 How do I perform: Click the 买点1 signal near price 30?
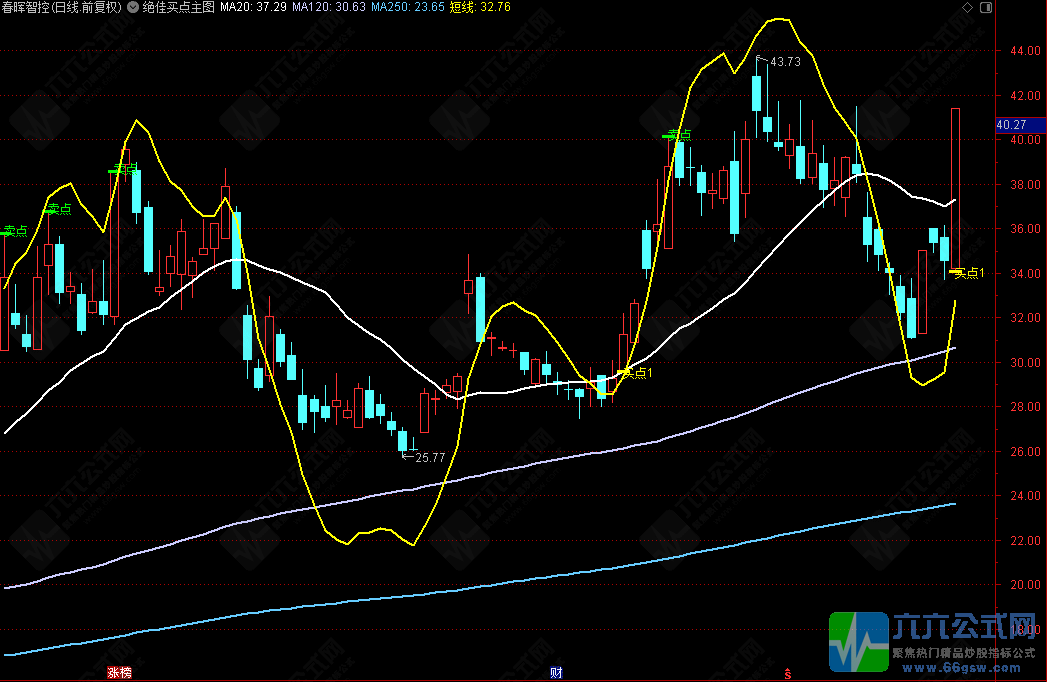tap(636, 373)
